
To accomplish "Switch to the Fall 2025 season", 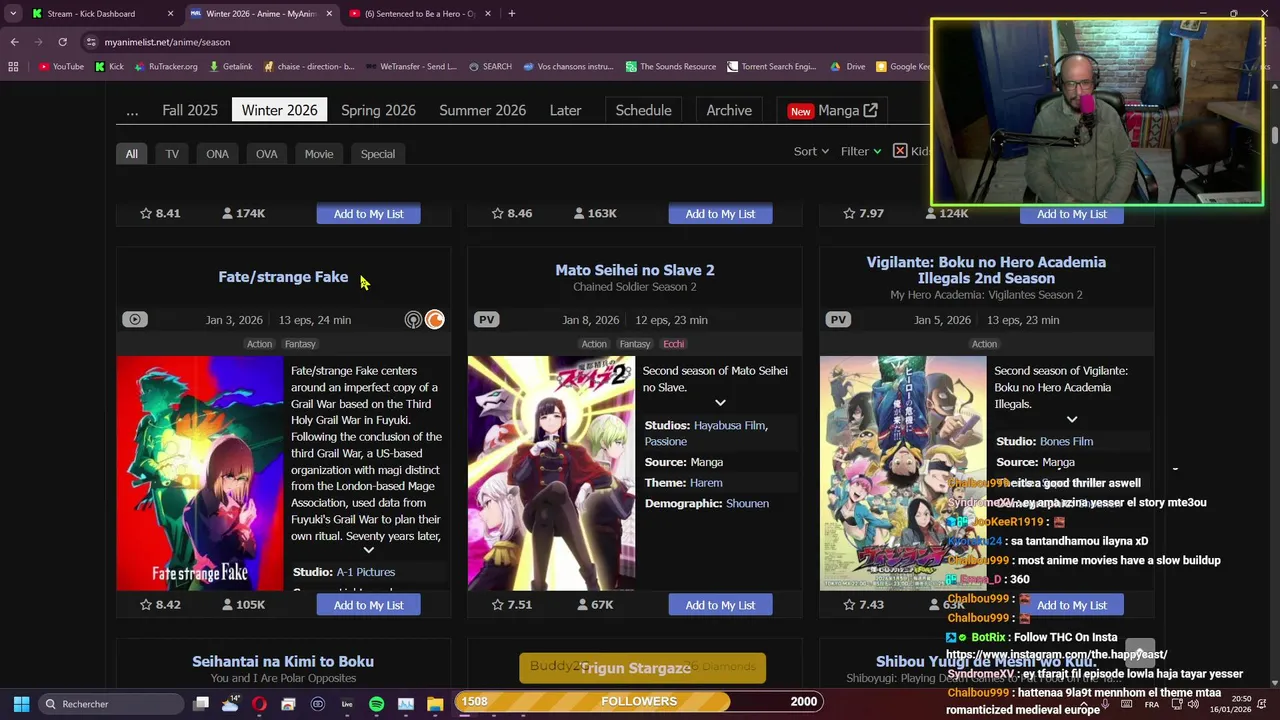I will (190, 110).
